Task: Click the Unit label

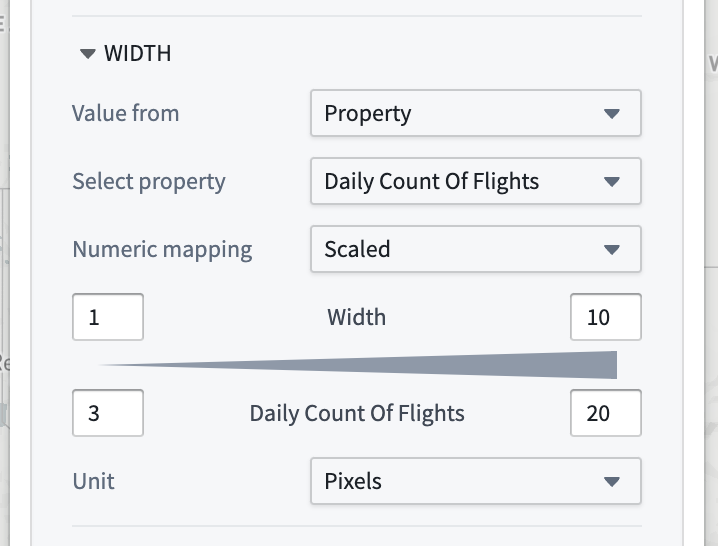Action: (93, 481)
